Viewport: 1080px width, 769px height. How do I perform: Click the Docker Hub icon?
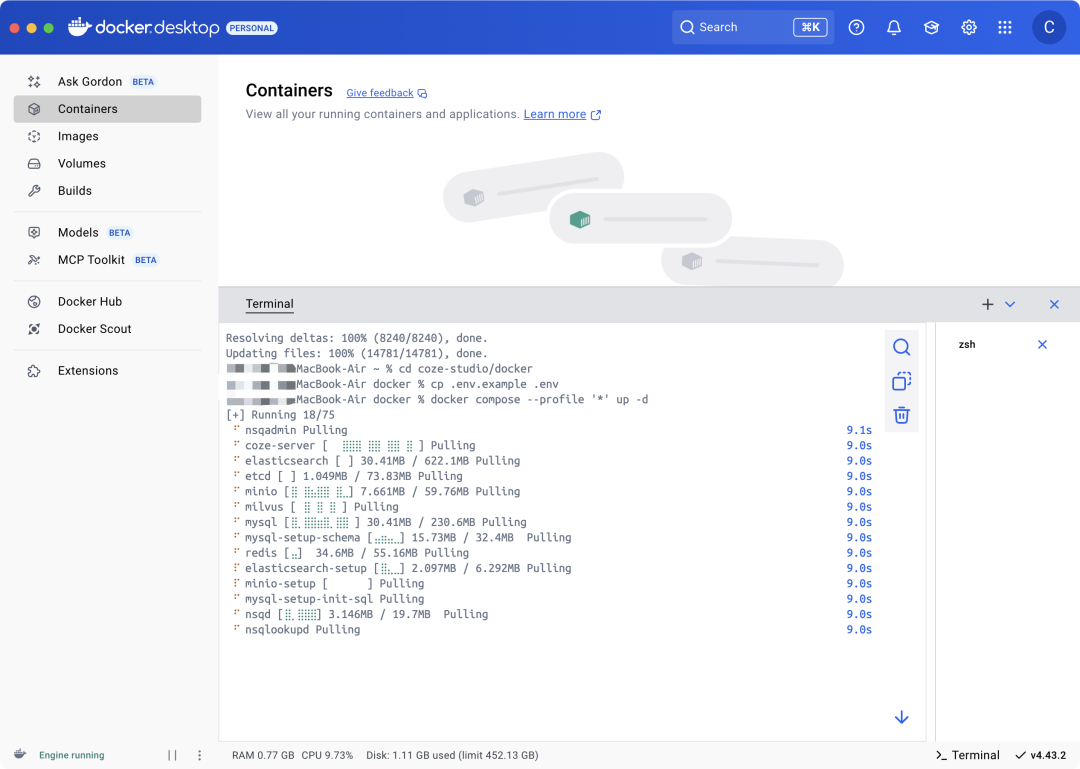point(34,302)
